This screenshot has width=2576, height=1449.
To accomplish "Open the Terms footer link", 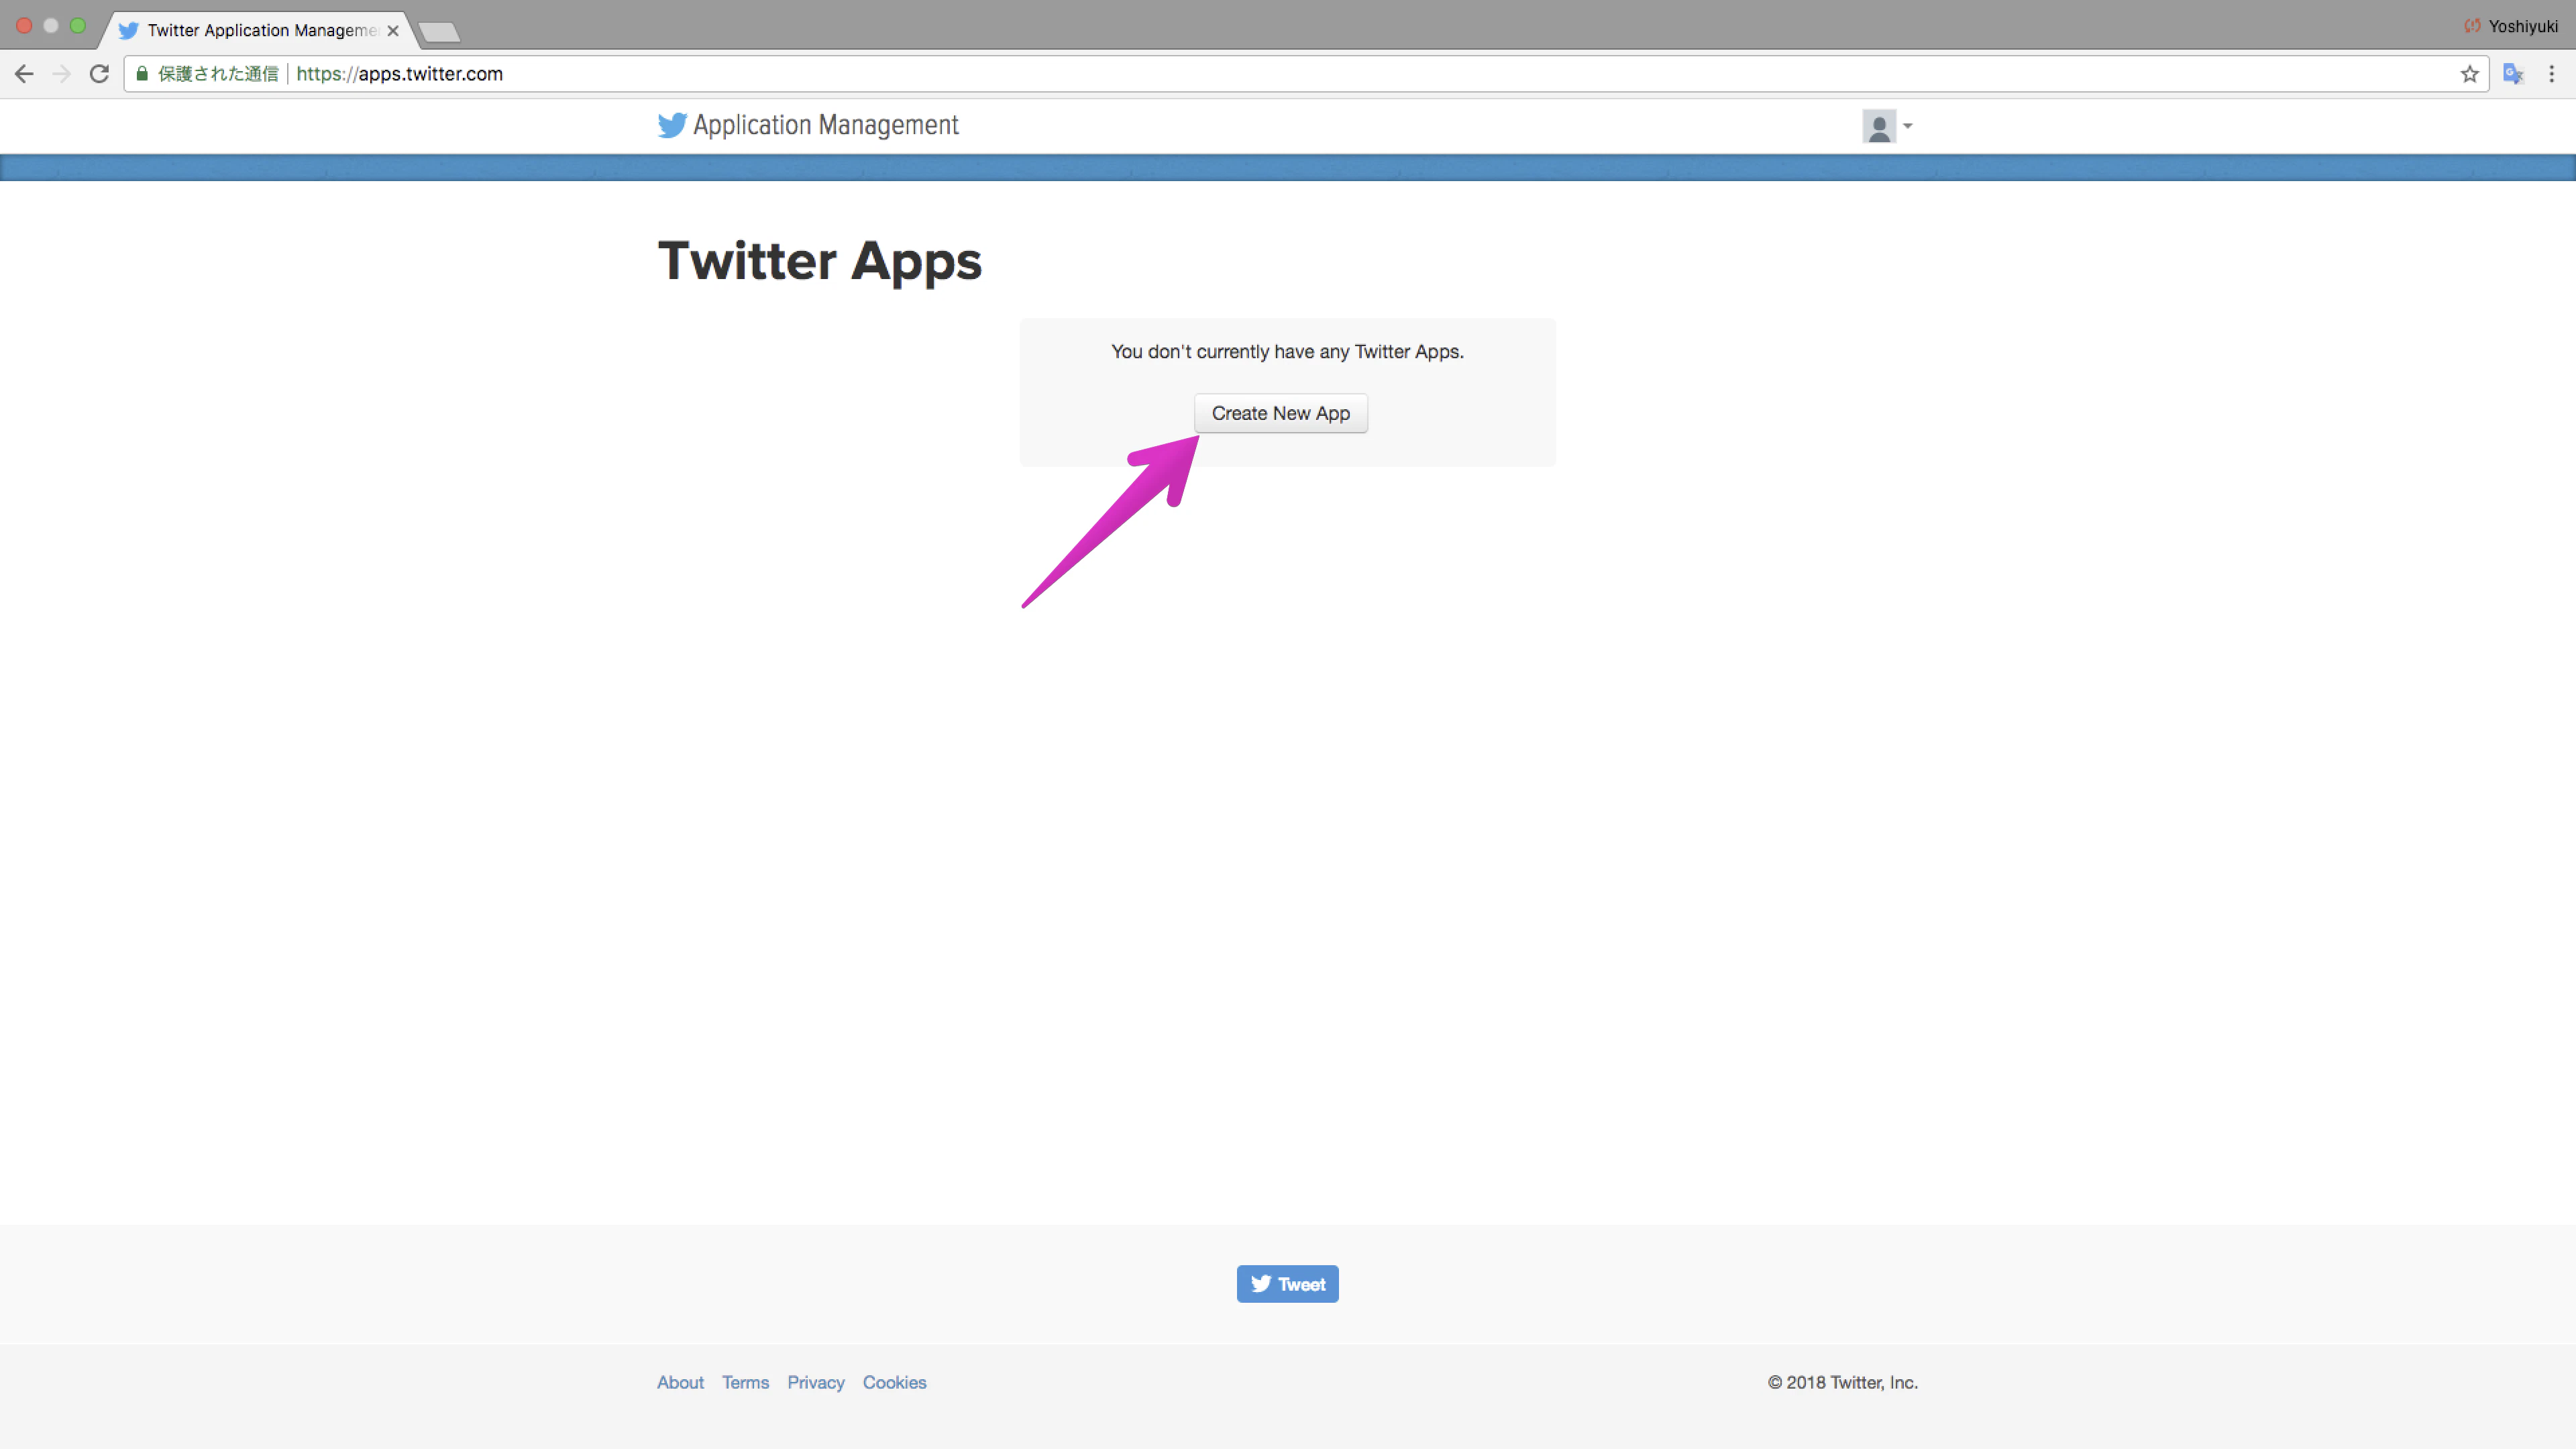I will click(x=745, y=1382).
